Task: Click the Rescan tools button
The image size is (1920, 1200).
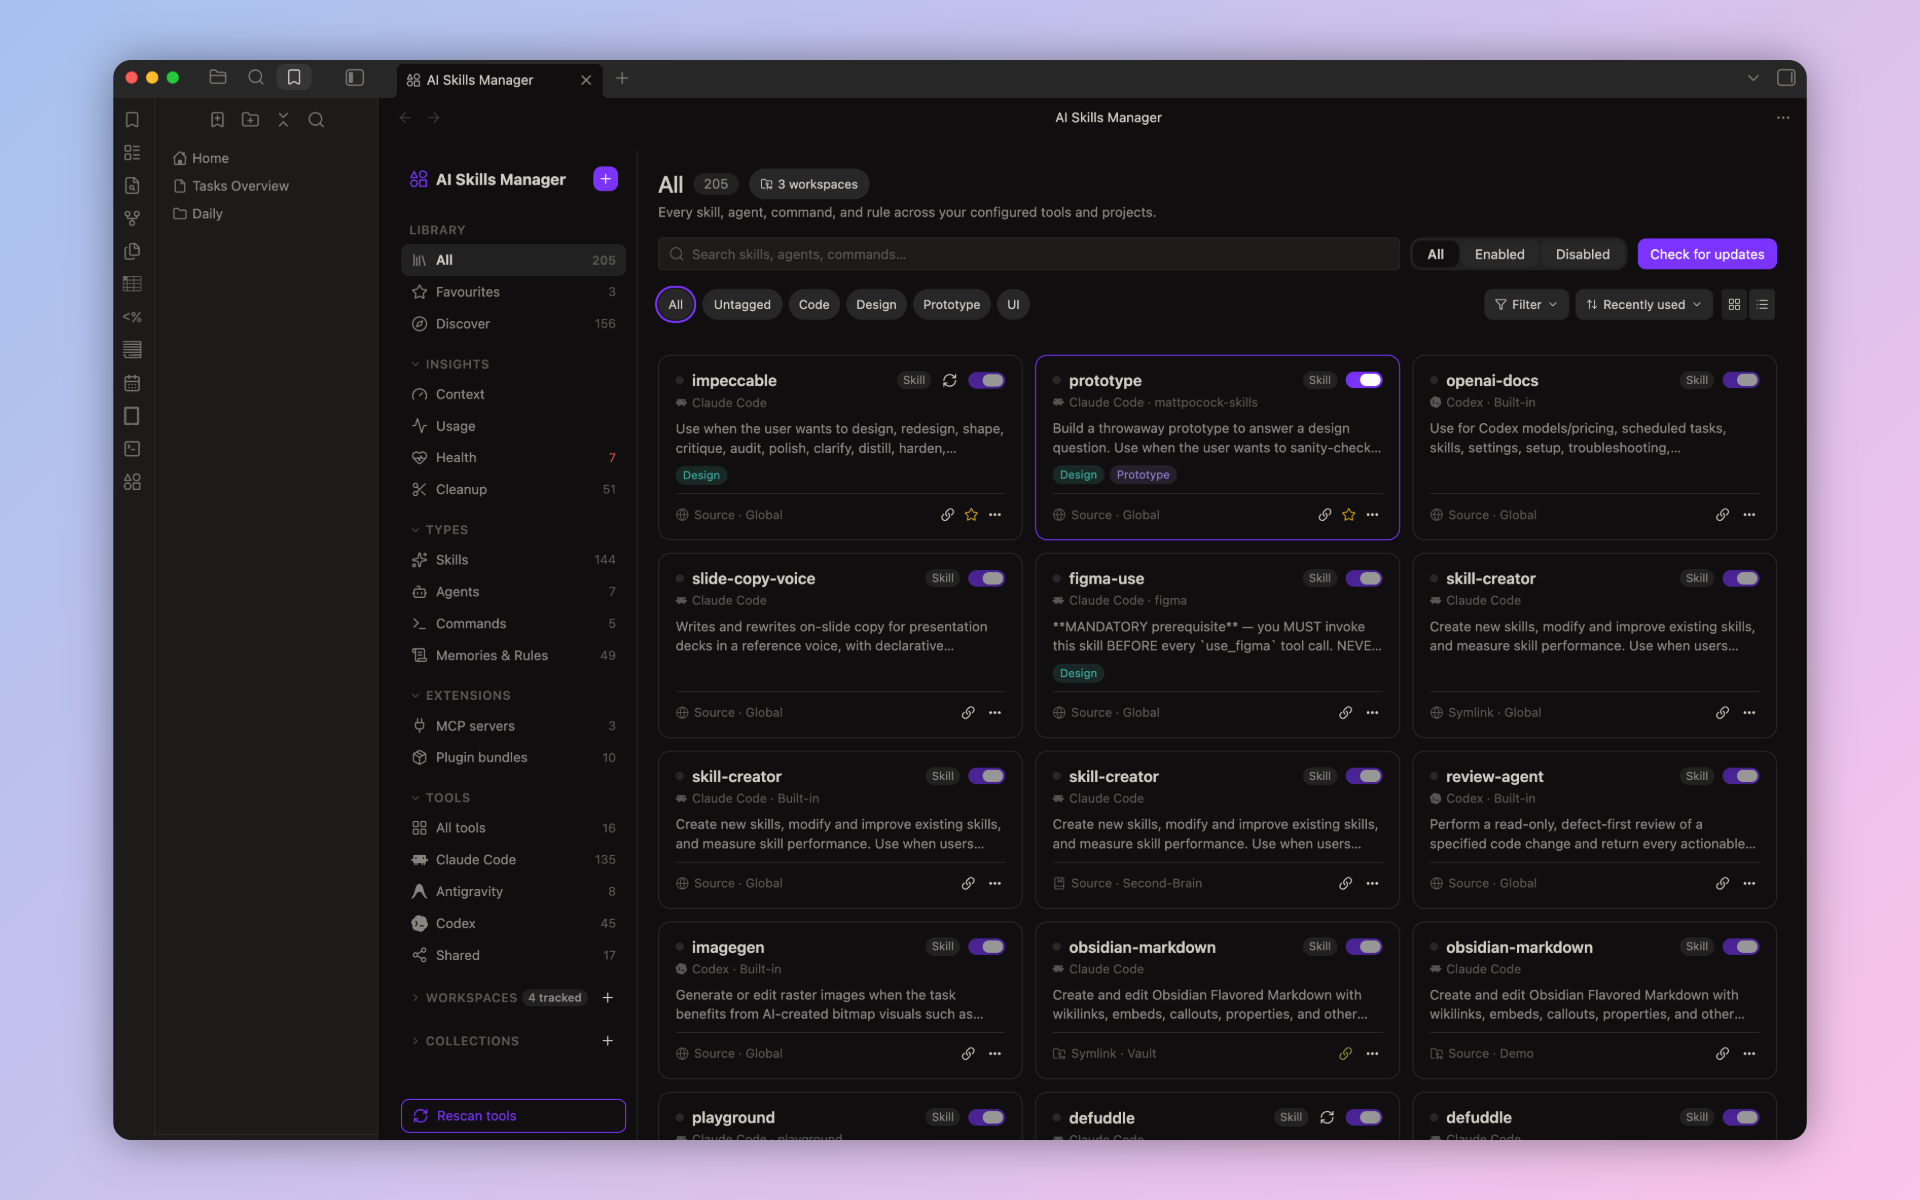Action: tap(513, 1116)
